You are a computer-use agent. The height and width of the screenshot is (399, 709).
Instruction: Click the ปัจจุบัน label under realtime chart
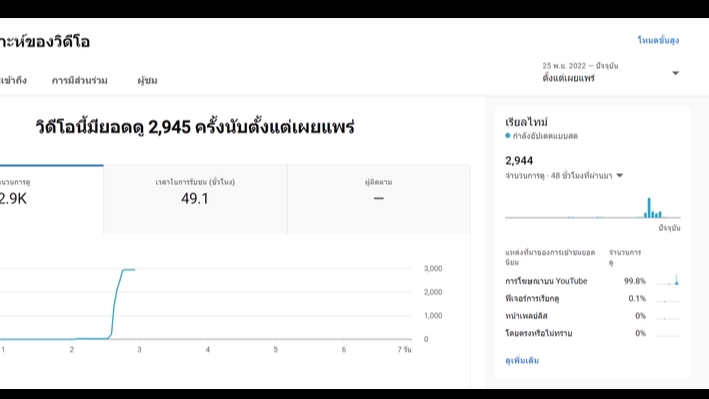pyautogui.click(x=669, y=228)
